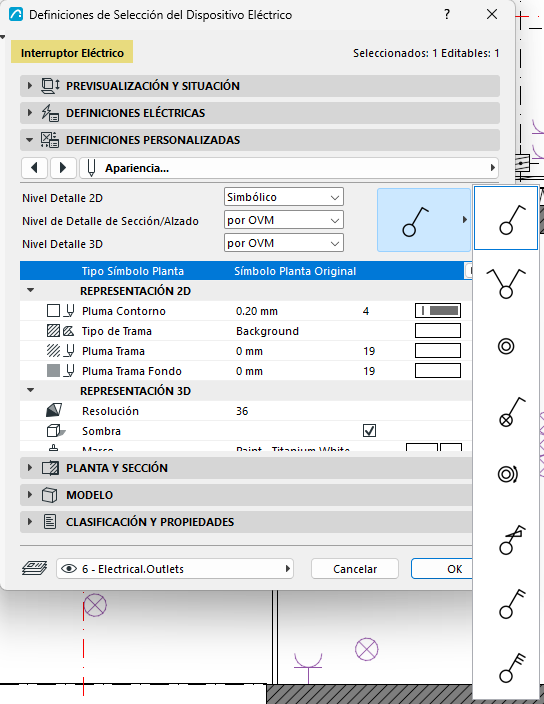Open the dialog help question mark
The height and width of the screenshot is (704, 544).
[x=447, y=14]
